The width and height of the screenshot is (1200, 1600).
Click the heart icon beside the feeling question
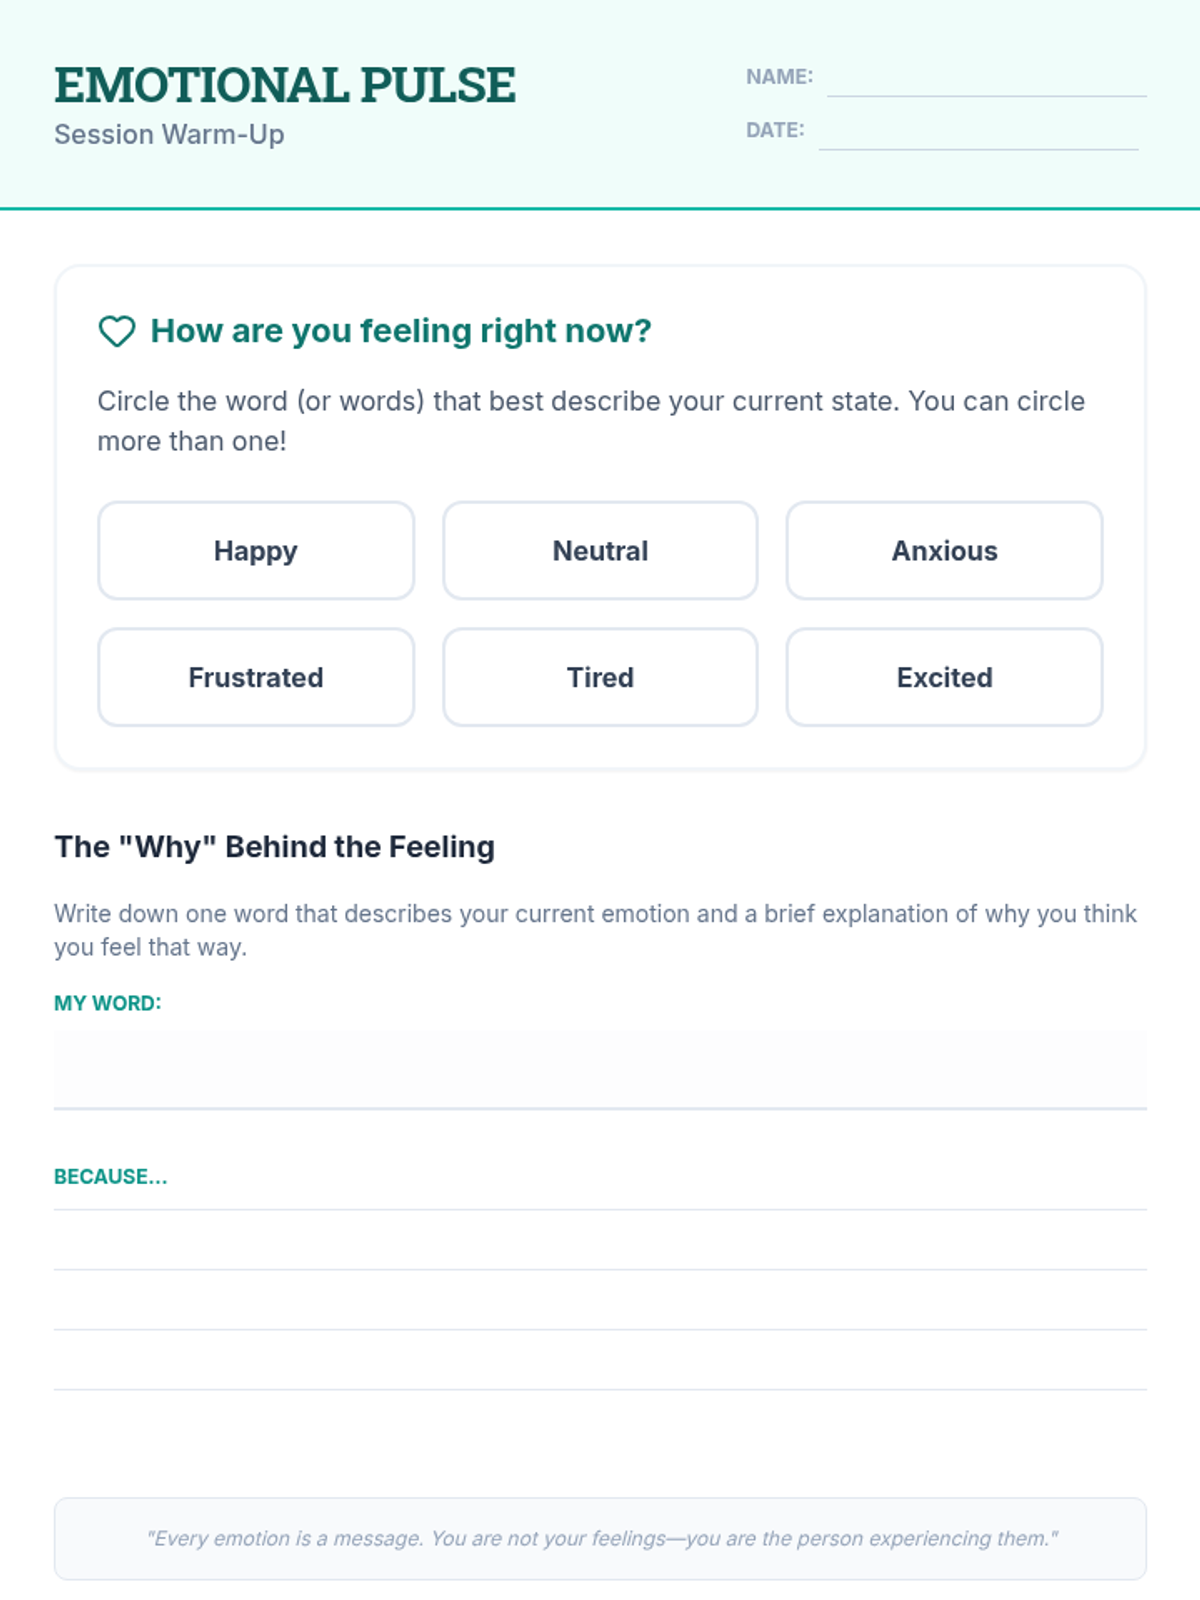tap(117, 331)
